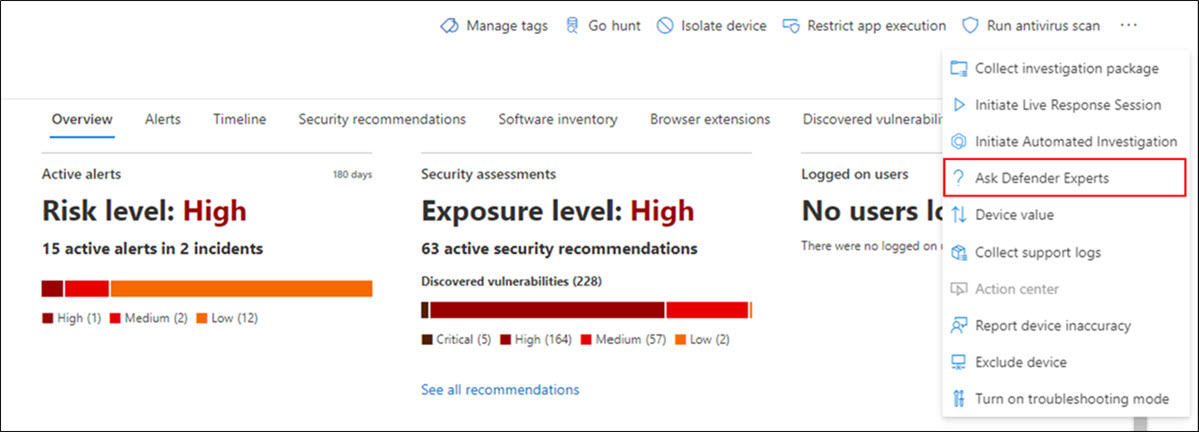Choose Device value from the menu
Screen dimensions: 1199x432
1014,214
